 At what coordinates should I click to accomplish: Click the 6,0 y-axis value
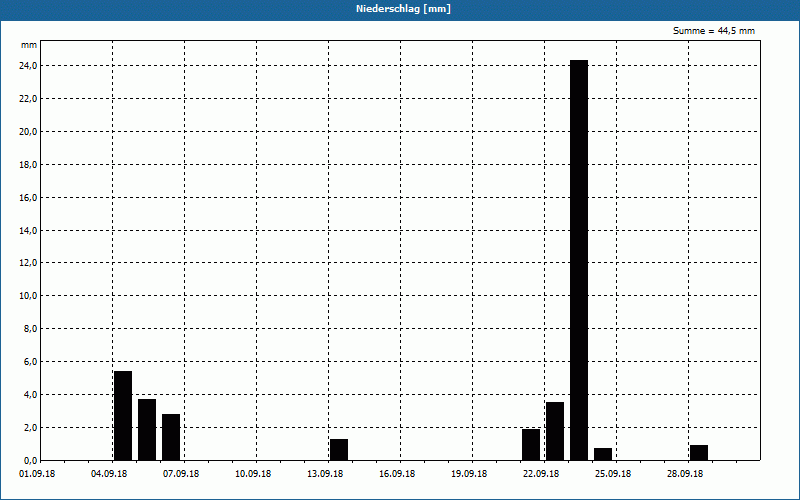tap(30, 362)
